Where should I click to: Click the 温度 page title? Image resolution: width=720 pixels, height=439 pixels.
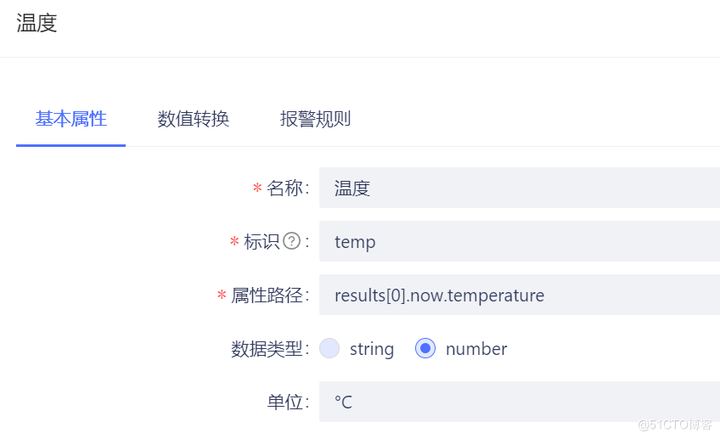tap(37, 23)
